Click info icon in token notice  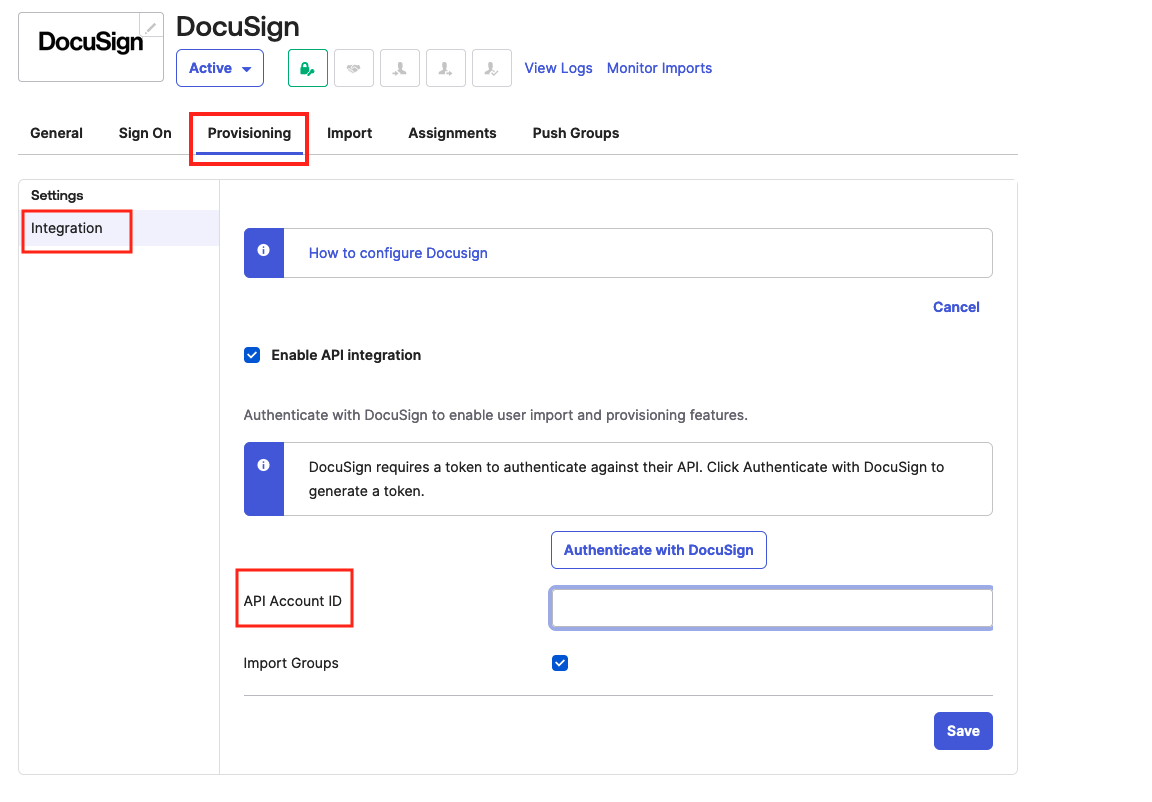tap(264, 466)
